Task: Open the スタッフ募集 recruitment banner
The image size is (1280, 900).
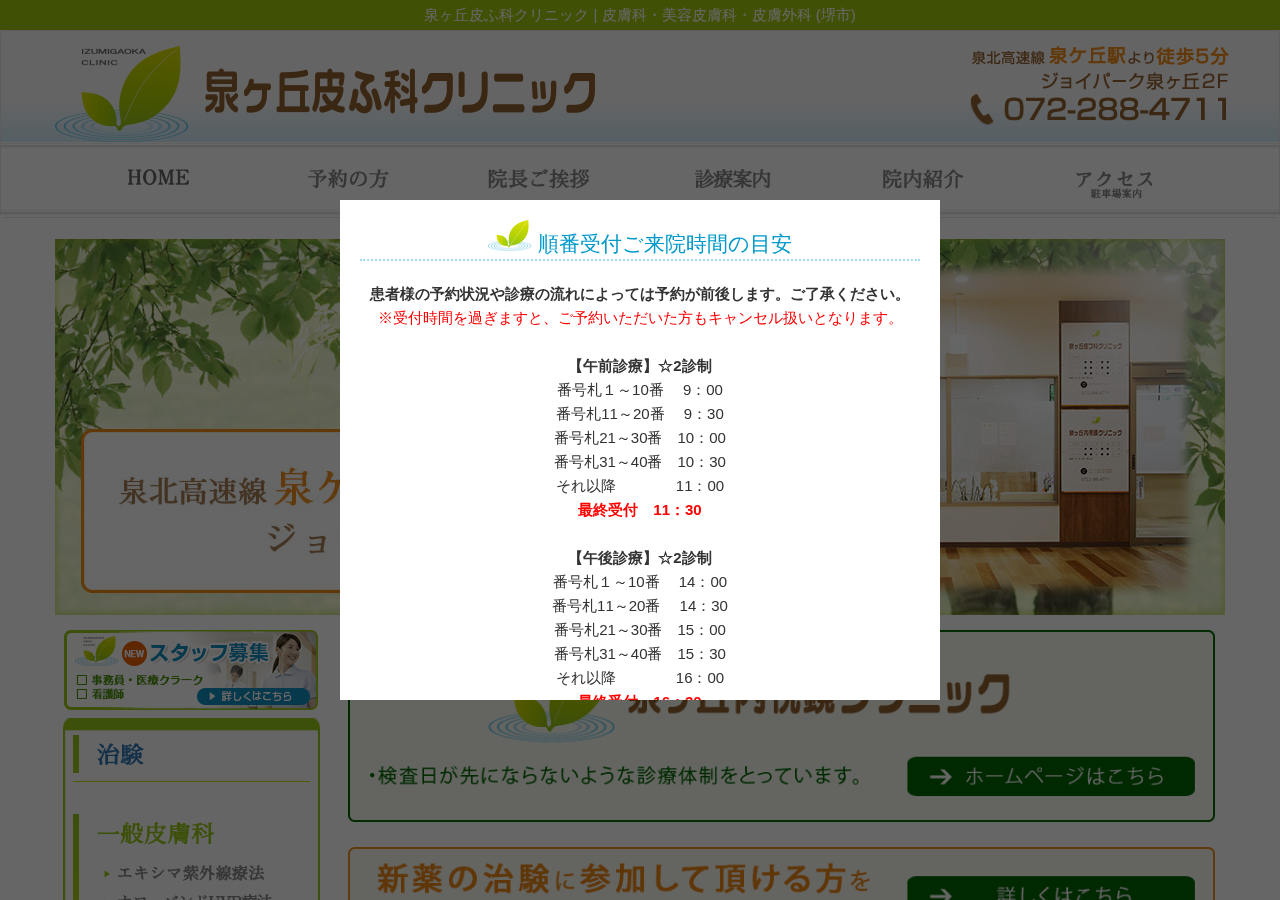Action: coord(191,670)
